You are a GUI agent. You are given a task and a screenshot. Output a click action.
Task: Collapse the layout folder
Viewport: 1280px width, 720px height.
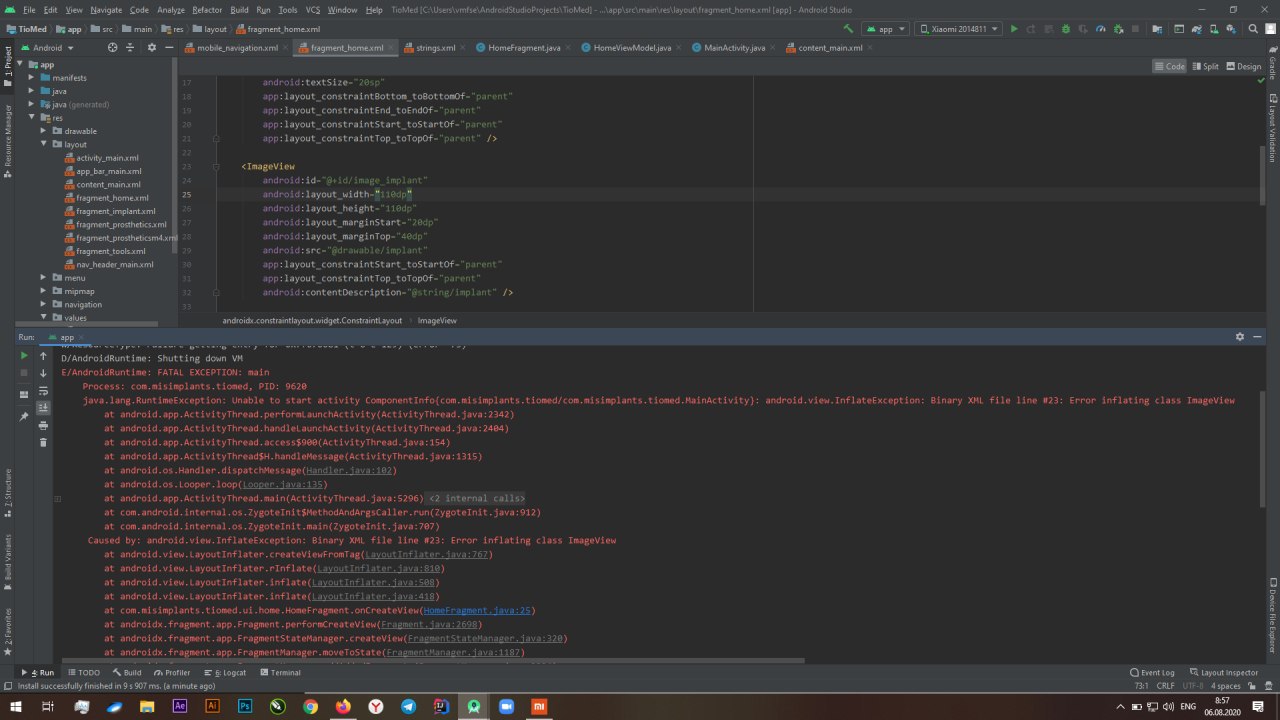[45, 144]
